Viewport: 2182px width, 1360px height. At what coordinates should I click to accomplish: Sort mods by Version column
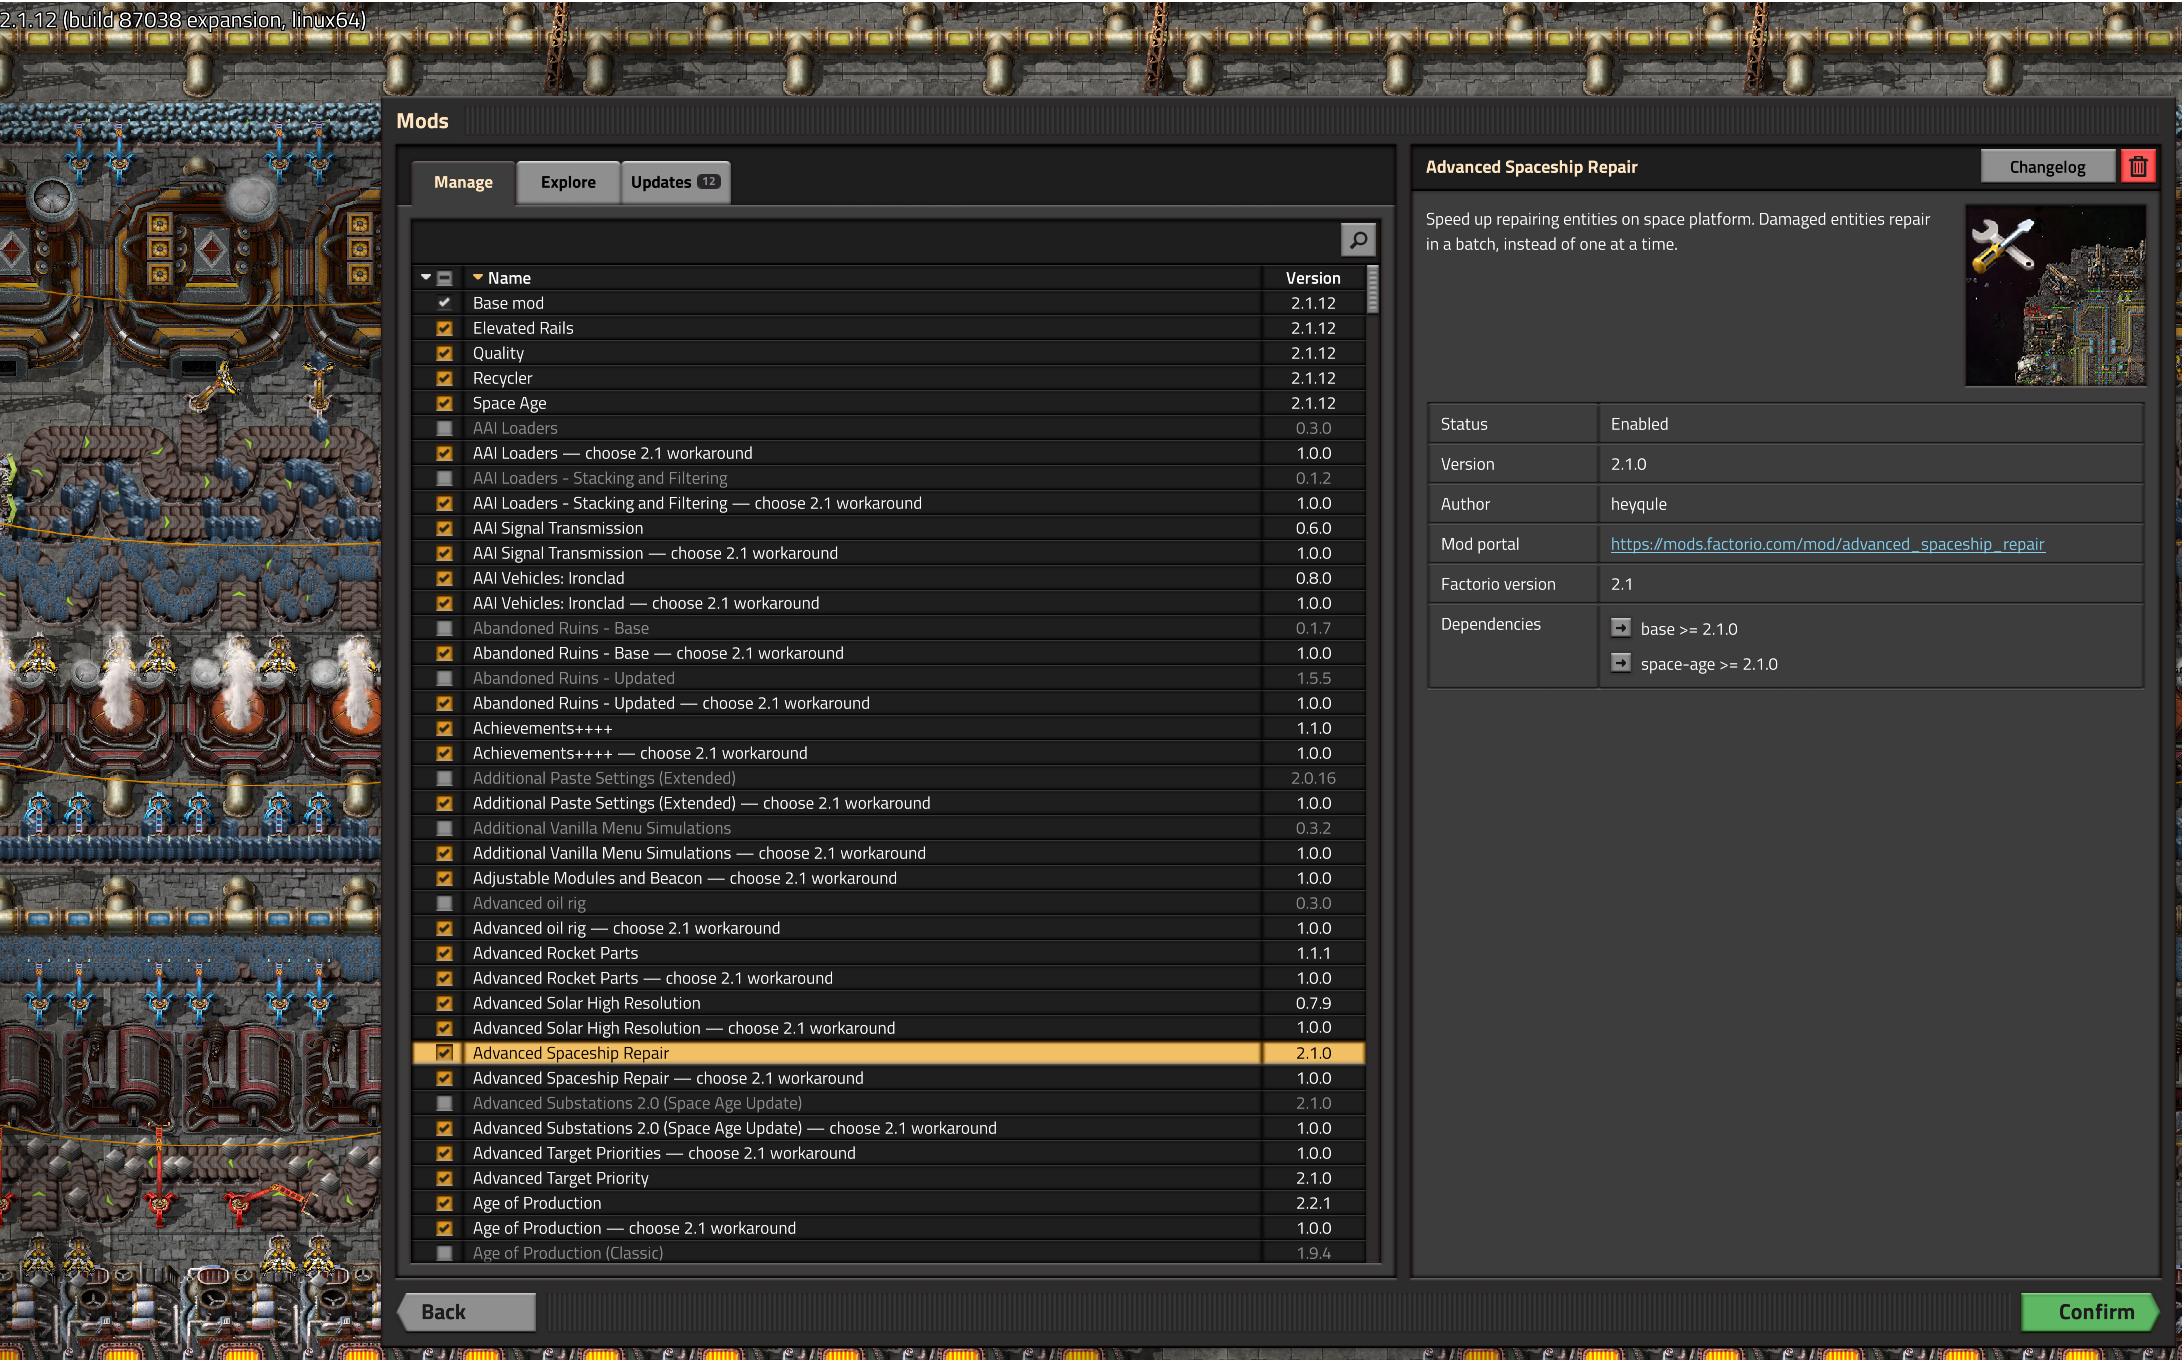[1313, 278]
